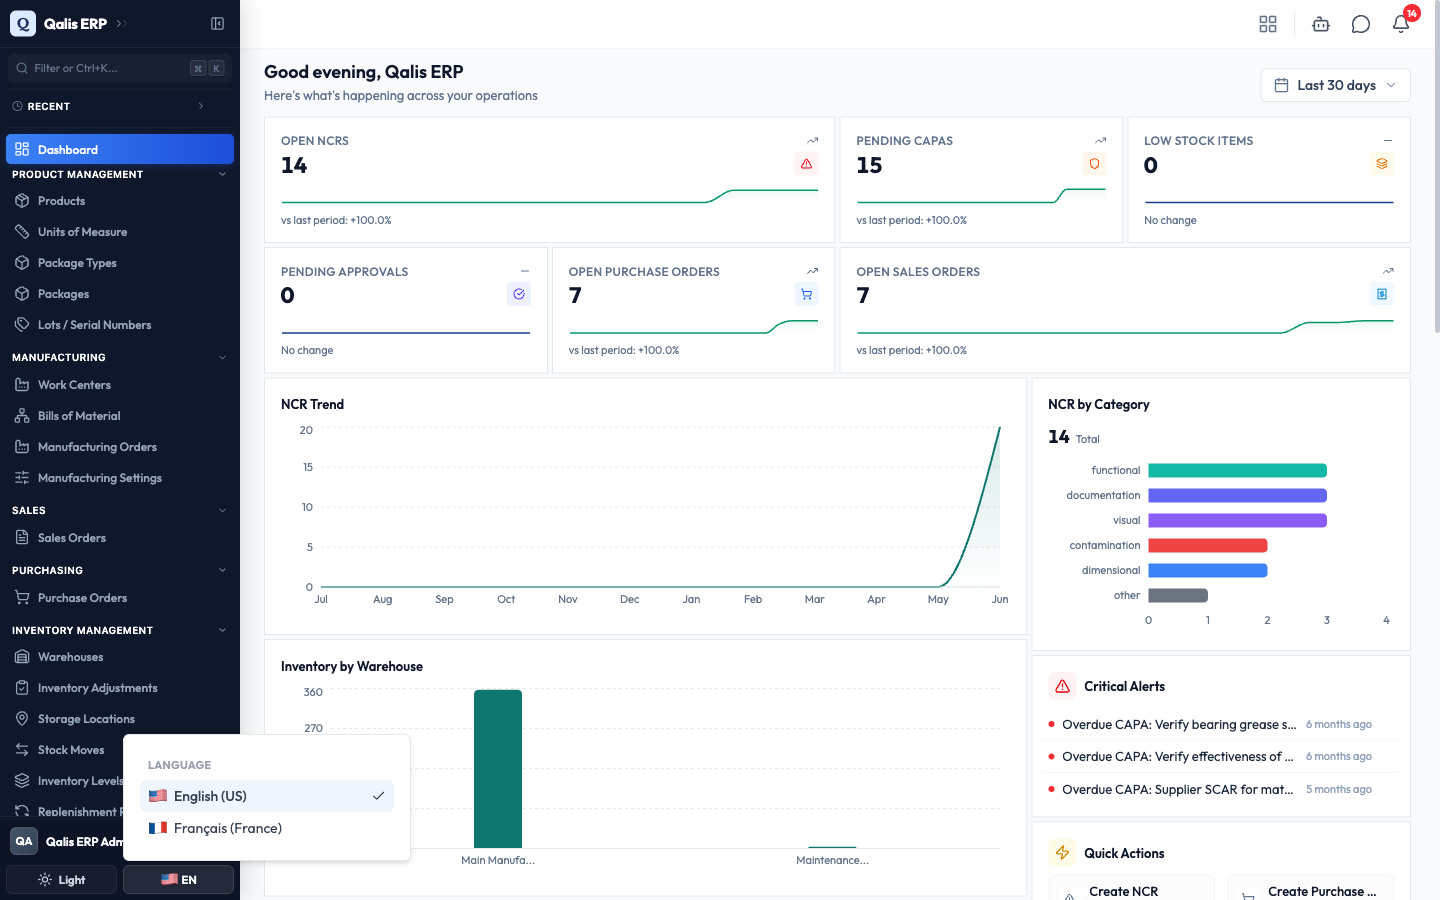This screenshot has width=1440, height=900.
Task: Click the Open Purchase Orders cart icon
Action: tap(806, 294)
